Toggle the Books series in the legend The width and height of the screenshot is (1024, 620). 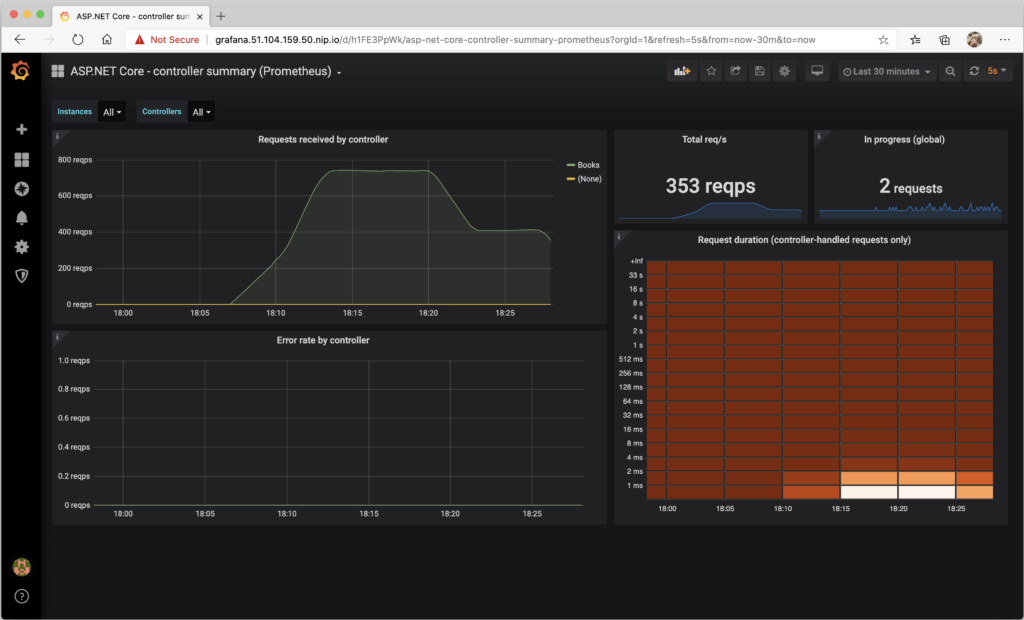point(588,165)
